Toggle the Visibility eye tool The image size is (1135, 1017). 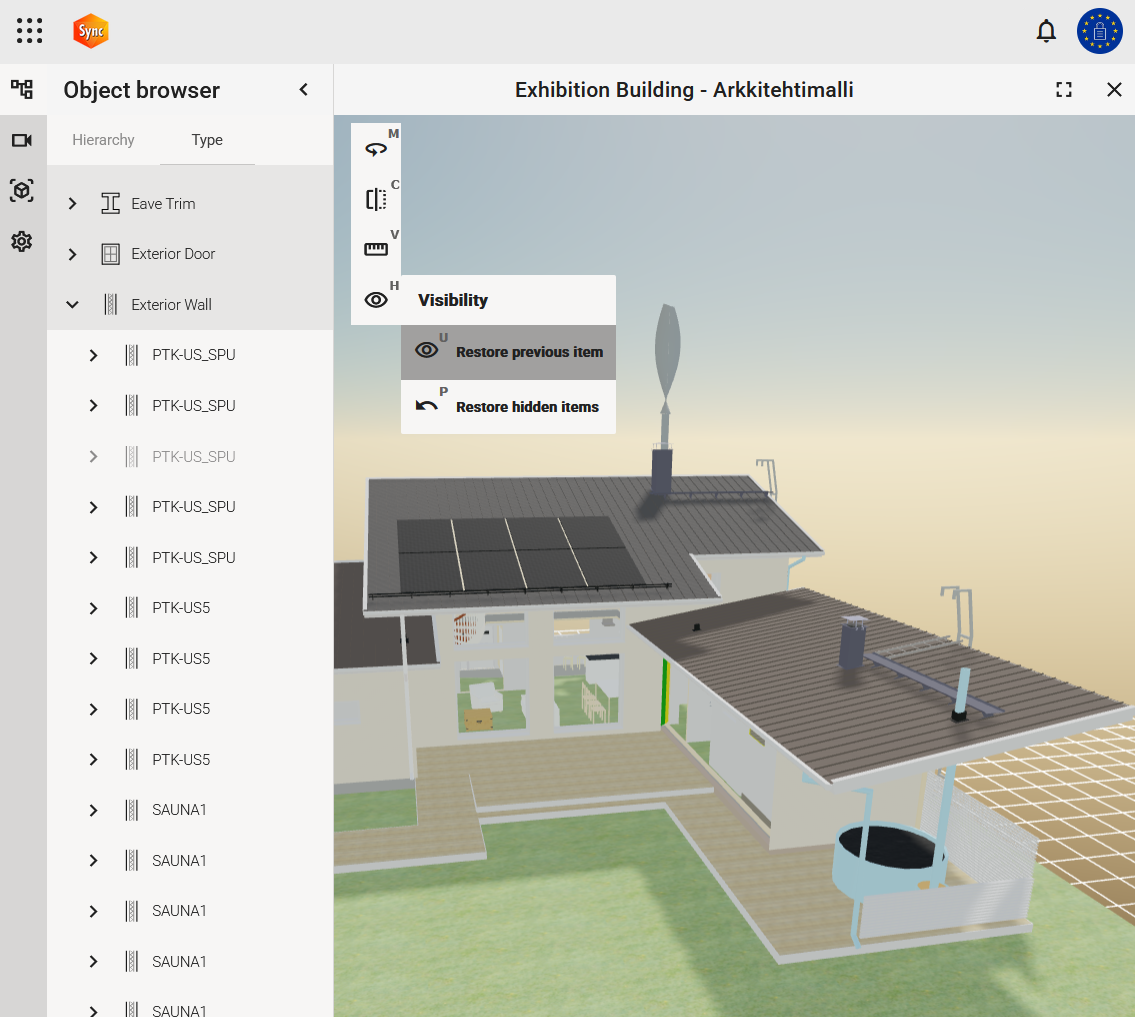pyautogui.click(x=376, y=300)
